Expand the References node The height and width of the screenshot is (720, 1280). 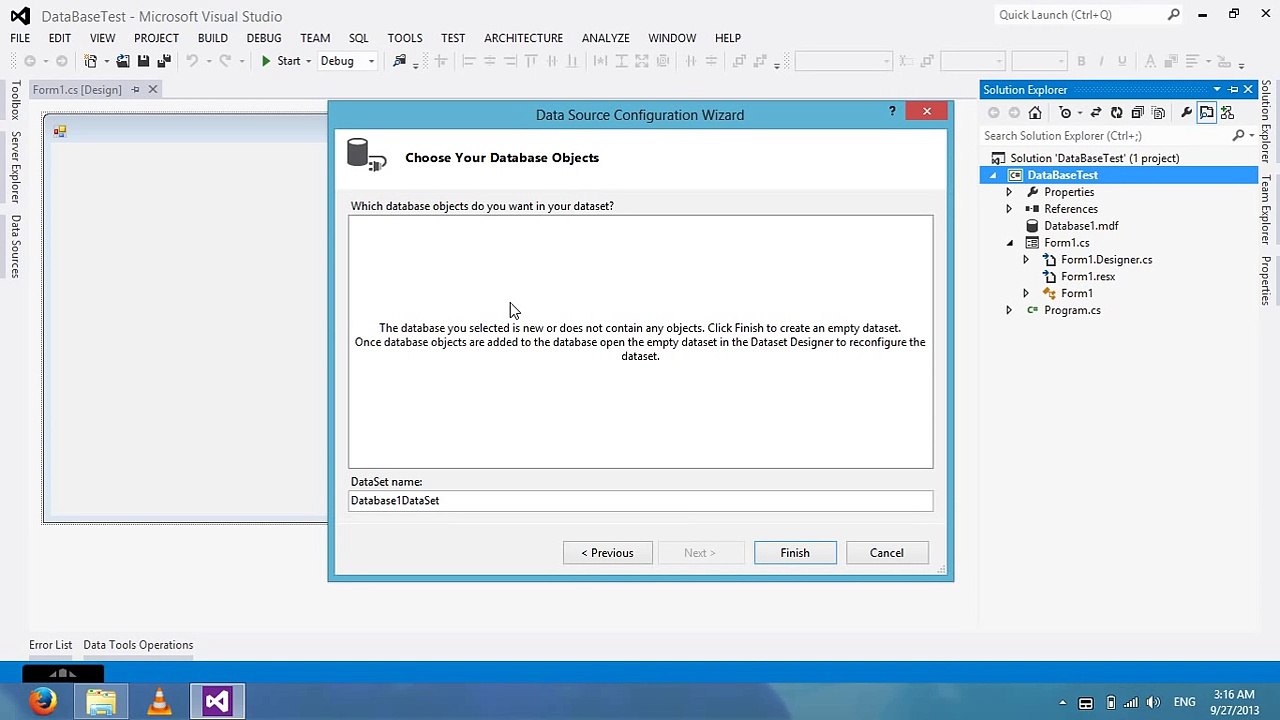pyautogui.click(x=1009, y=209)
